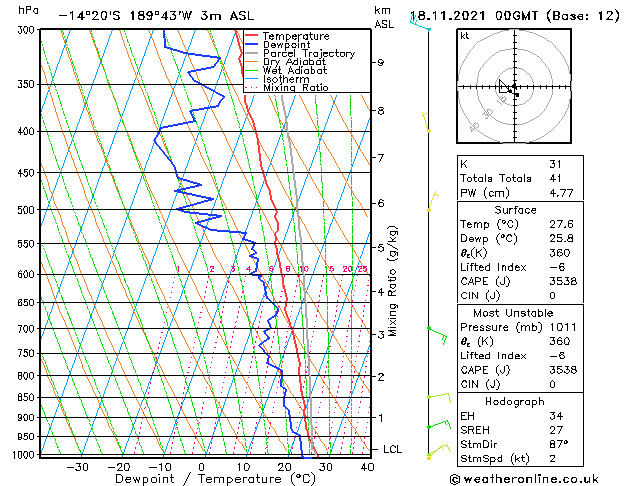
Task: Click the '40' temperature axis label
Action: point(367,467)
